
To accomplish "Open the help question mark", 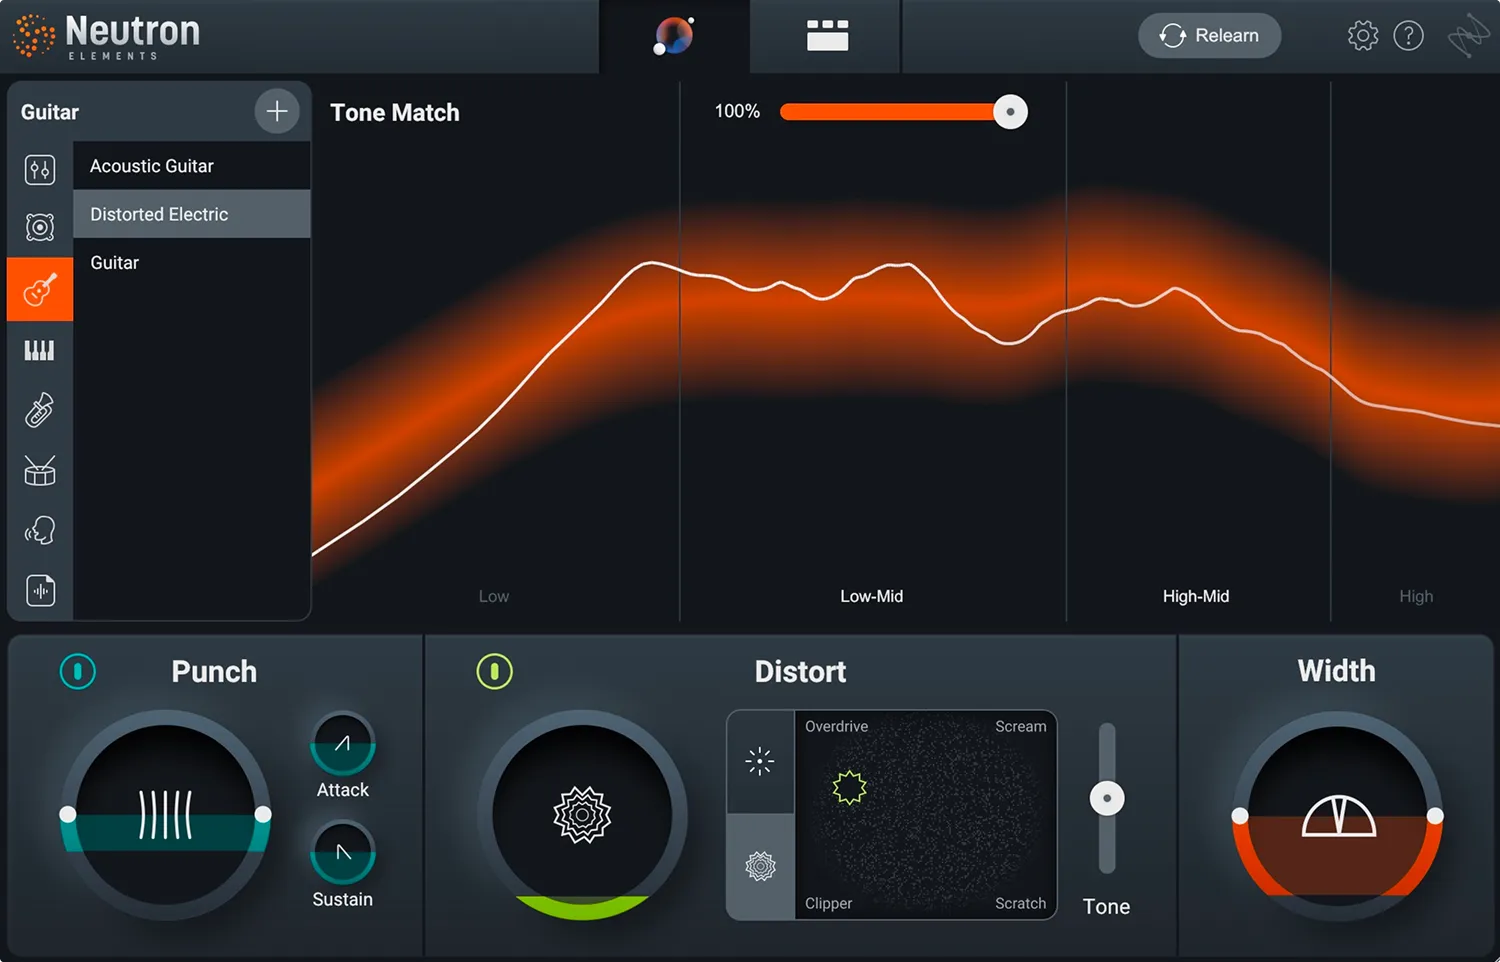I will click(1408, 36).
